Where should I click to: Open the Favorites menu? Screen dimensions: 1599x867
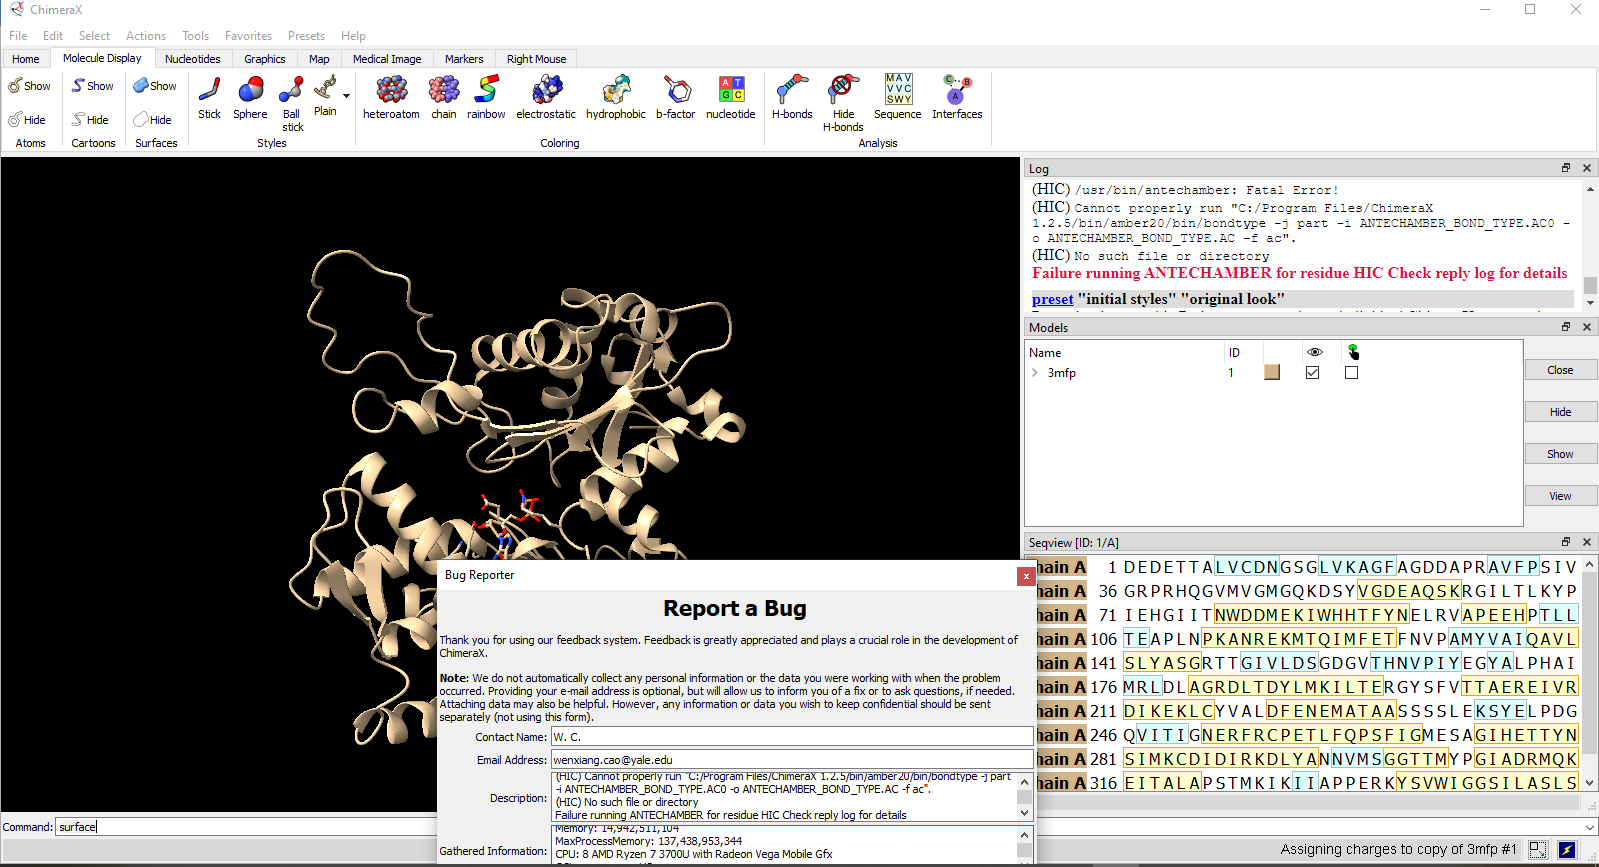point(248,36)
